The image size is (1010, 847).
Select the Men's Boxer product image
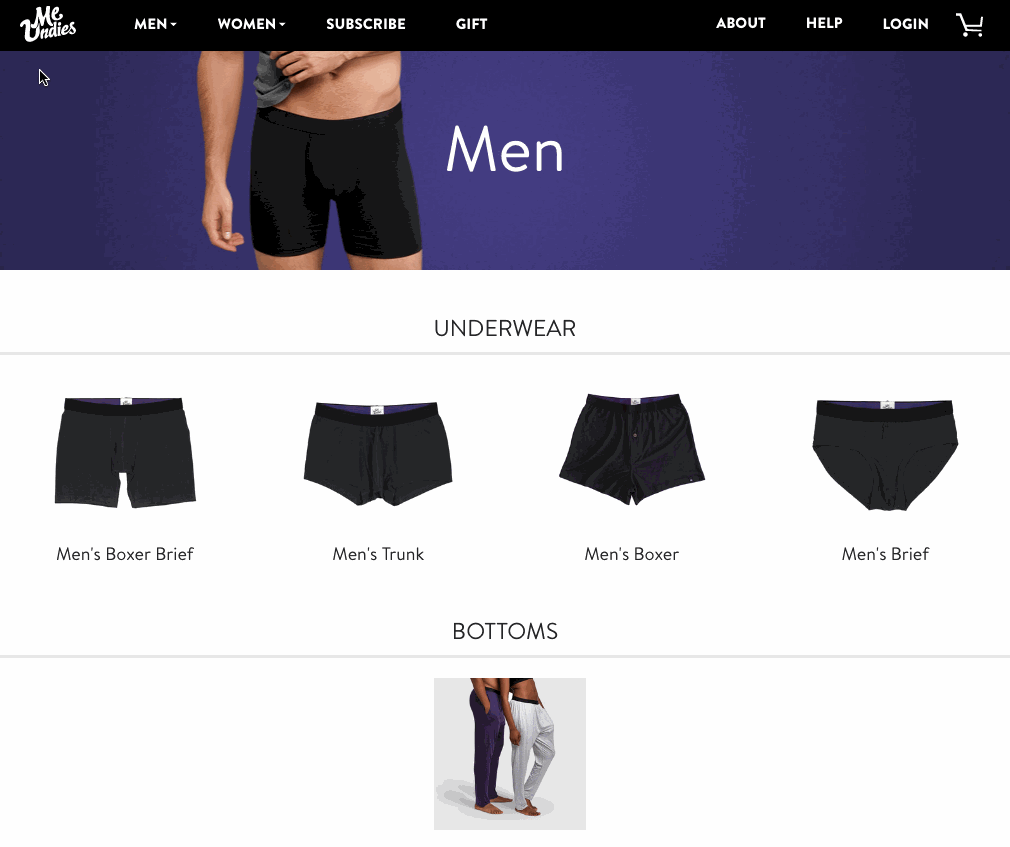tap(632, 449)
